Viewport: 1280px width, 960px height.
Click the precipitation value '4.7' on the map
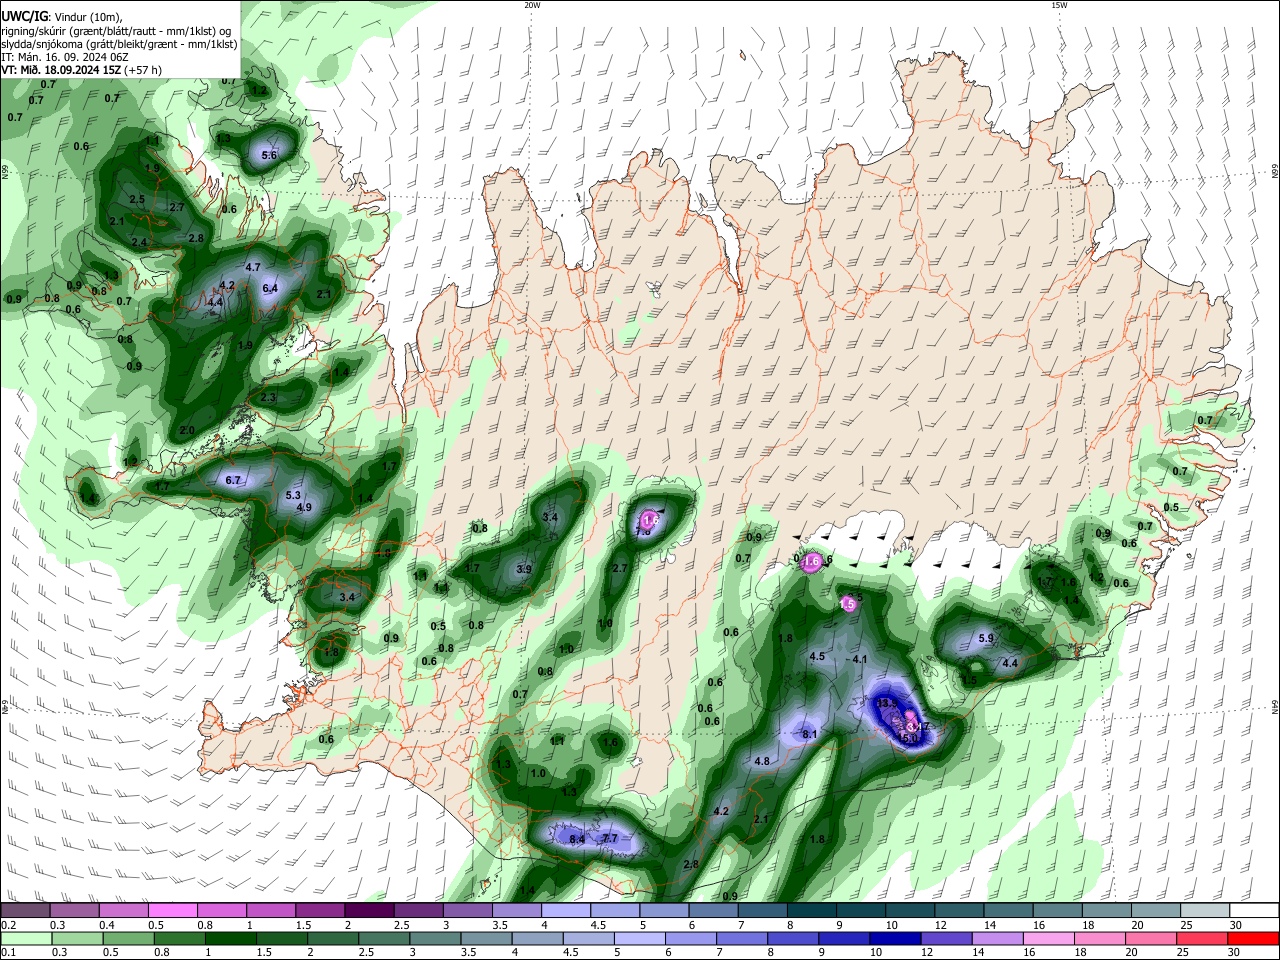[x=252, y=267]
